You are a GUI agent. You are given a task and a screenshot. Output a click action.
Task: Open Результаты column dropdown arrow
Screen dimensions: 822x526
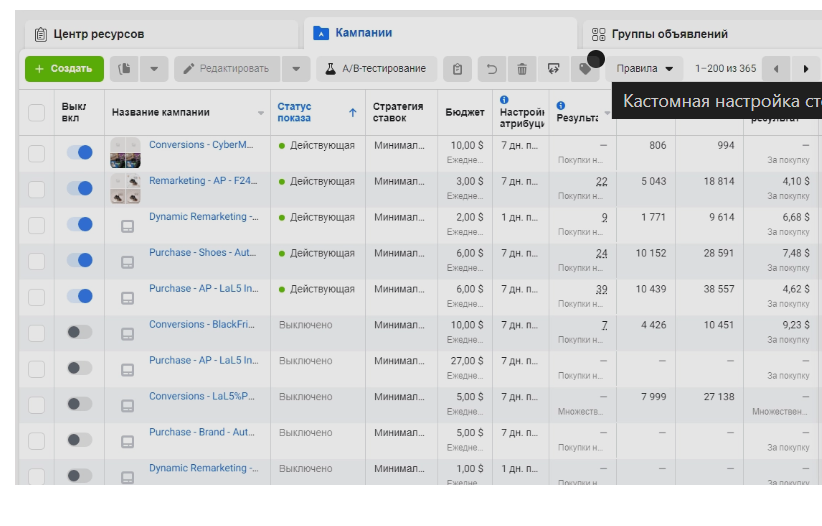pyautogui.click(x=607, y=113)
